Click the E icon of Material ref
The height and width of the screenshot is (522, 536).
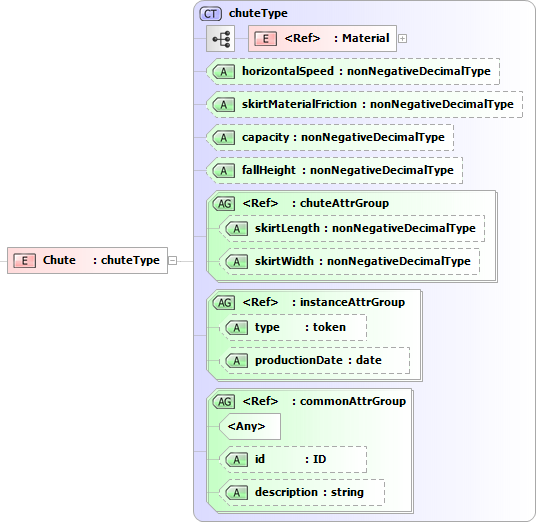[265, 38]
